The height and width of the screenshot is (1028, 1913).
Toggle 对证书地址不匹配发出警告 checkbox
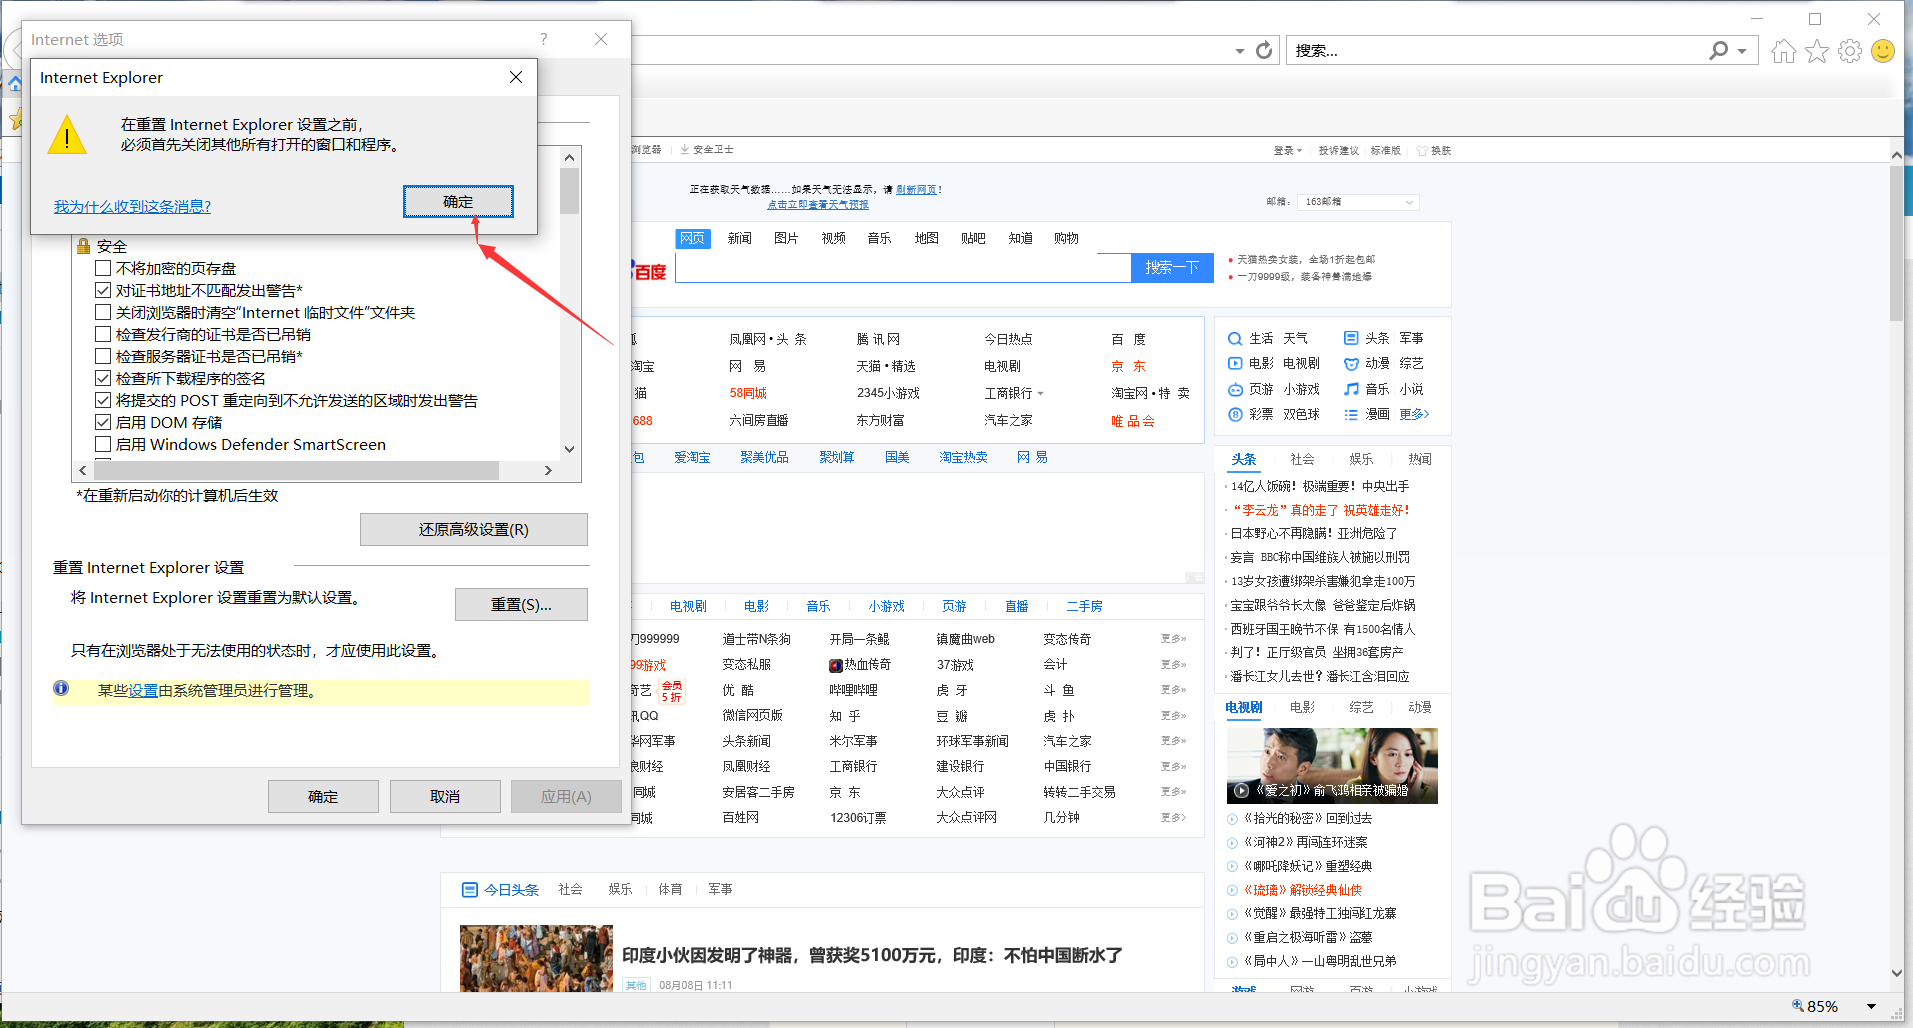coord(103,290)
